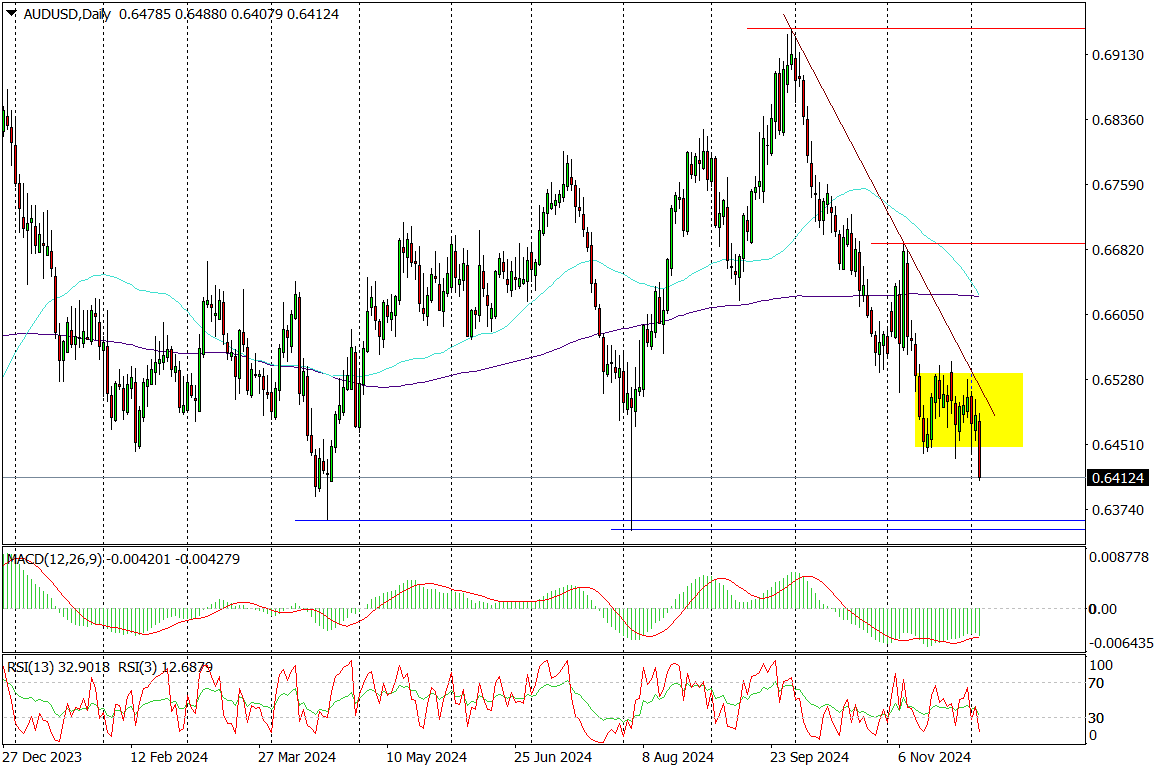Click the 0.66820 price axis label

point(1118,250)
